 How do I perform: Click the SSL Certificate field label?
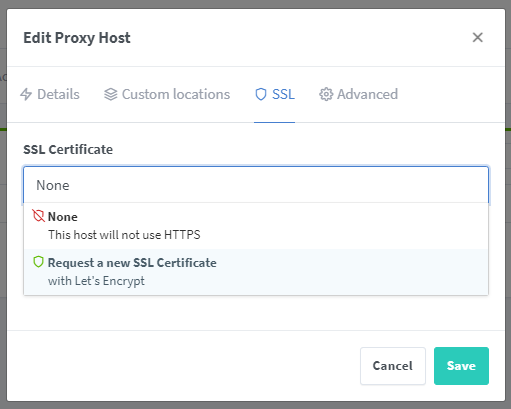68,149
